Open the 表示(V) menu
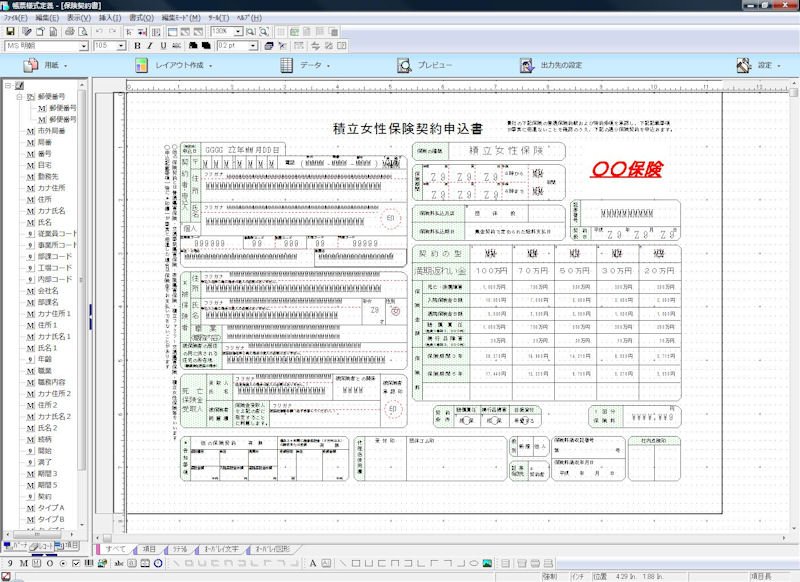 point(79,18)
